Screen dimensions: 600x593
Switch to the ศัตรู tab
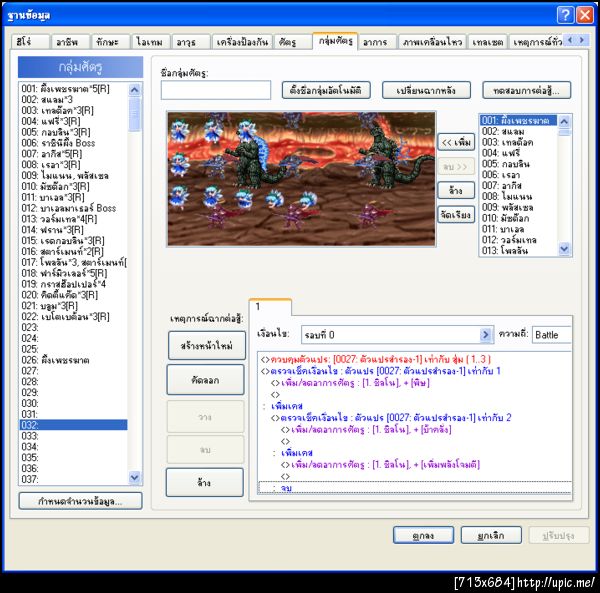click(292, 42)
